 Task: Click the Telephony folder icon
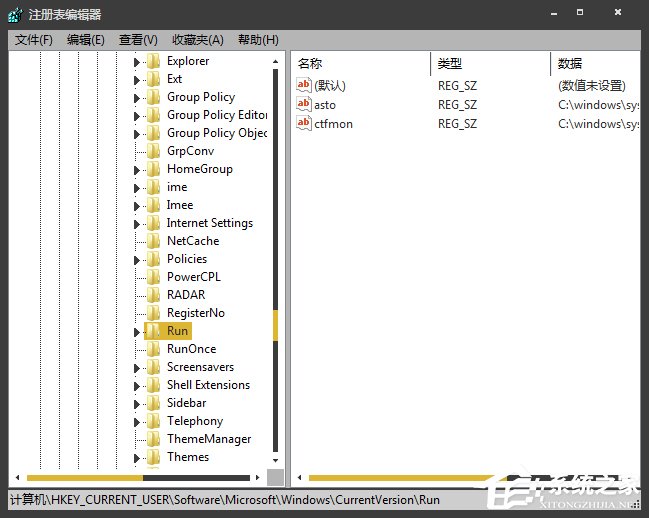tap(154, 421)
